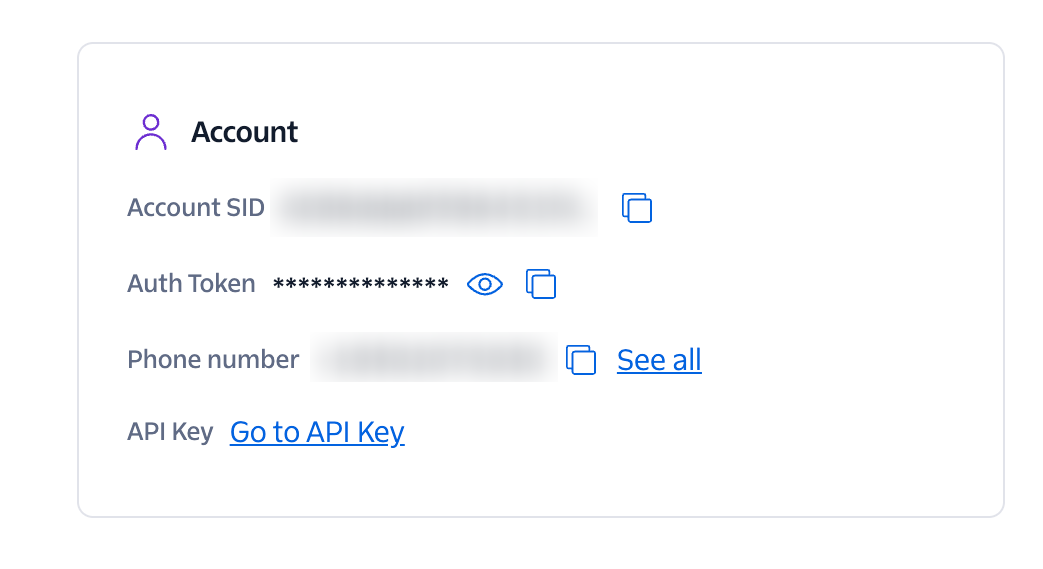Click the Account SID label
This screenshot has height=569, width=1043.
[196, 208]
